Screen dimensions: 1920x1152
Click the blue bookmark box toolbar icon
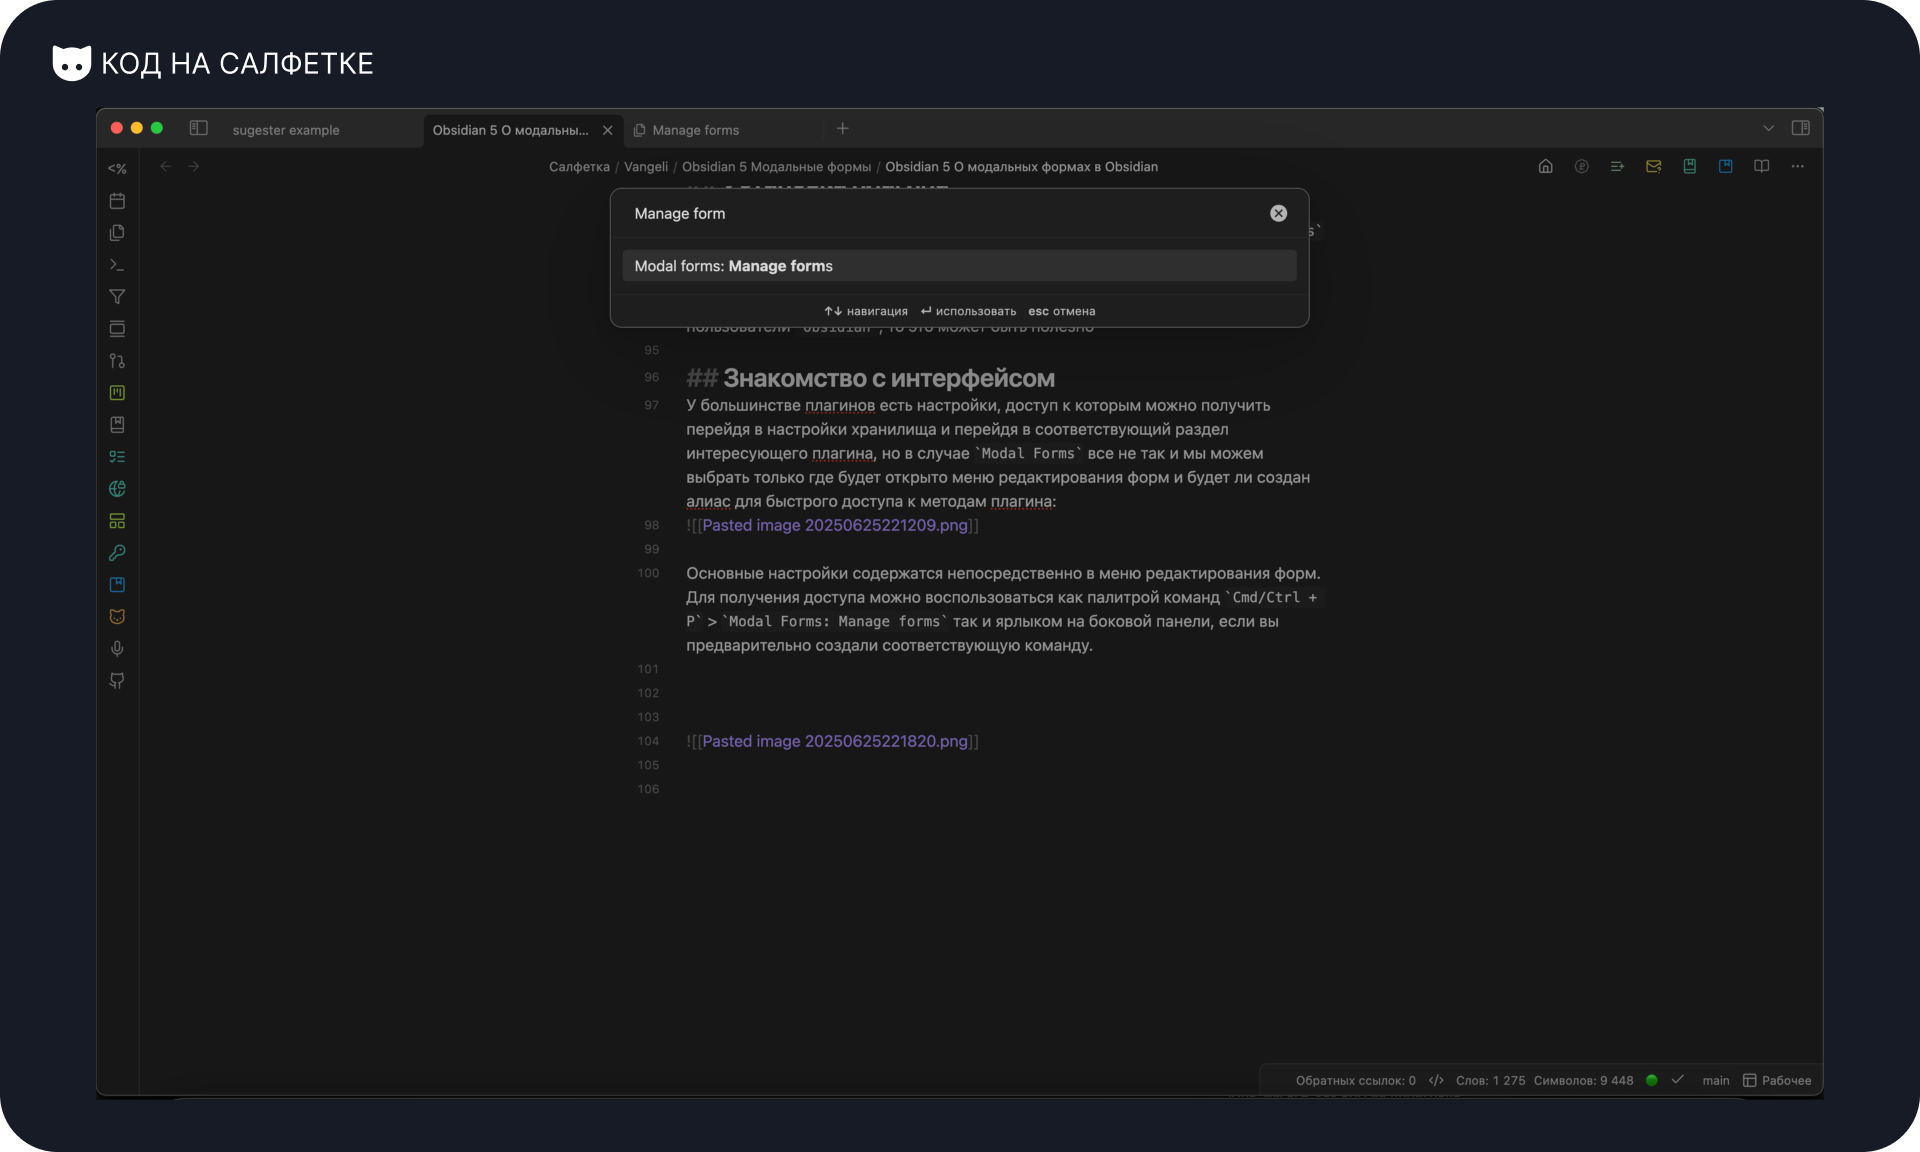(x=1726, y=167)
